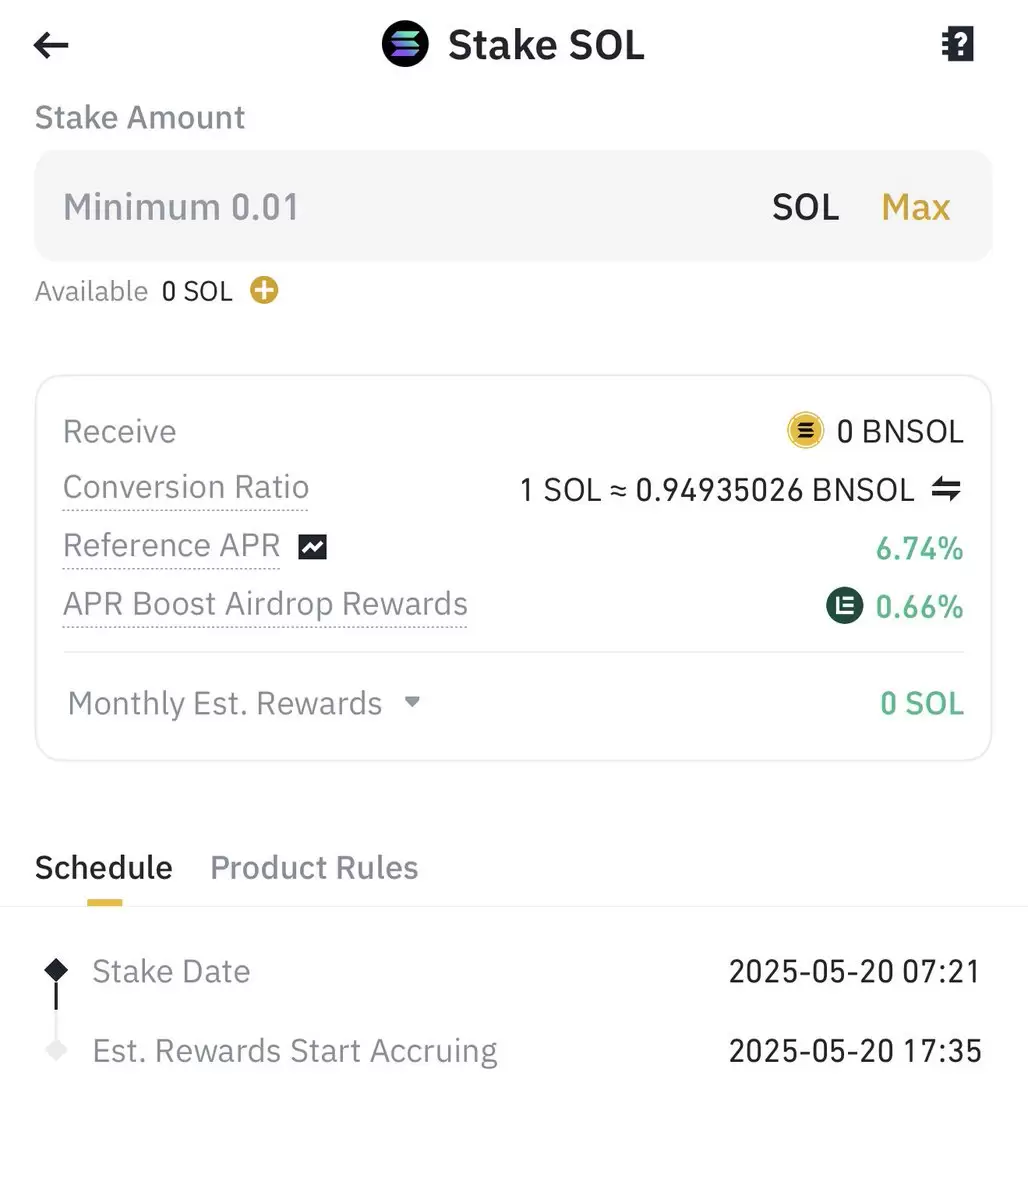Open APR Boost Airdrop Rewards details
Image resolution: width=1028 pixels, height=1199 pixels.
(x=265, y=605)
